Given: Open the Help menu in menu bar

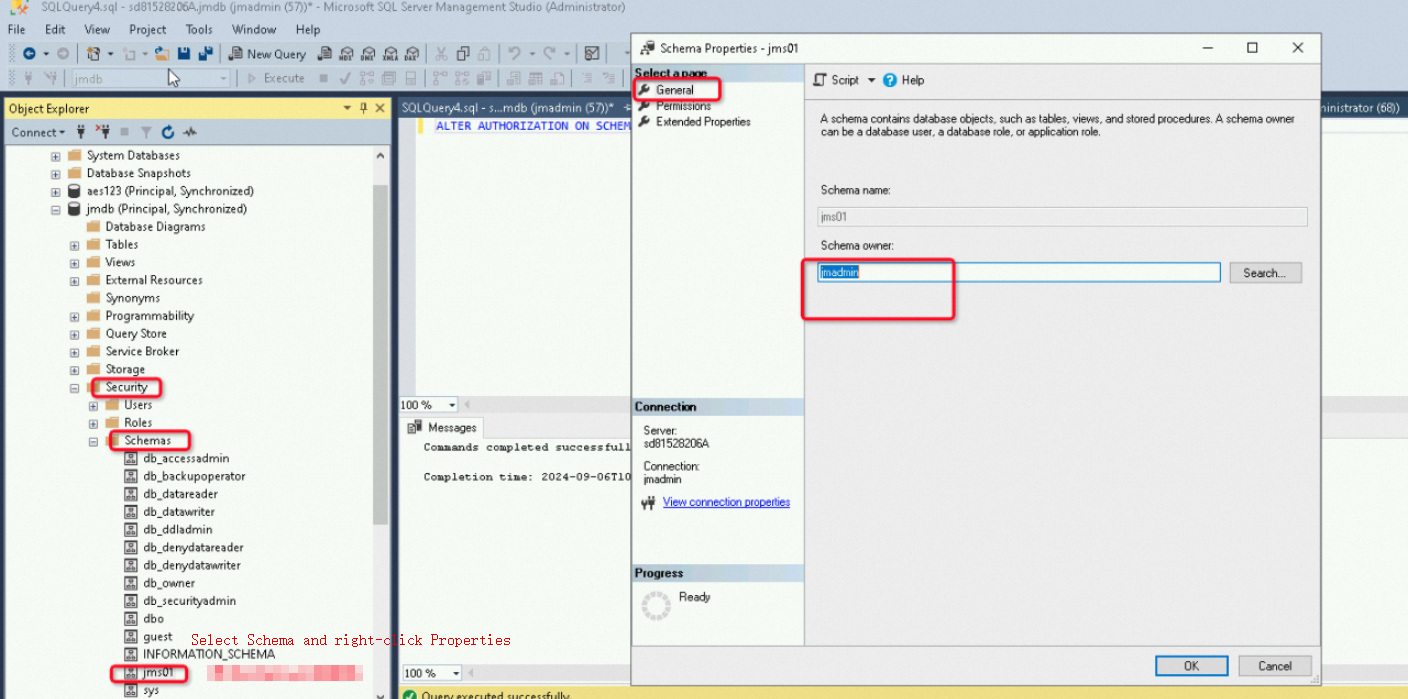Looking at the screenshot, I should click(x=308, y=29).
